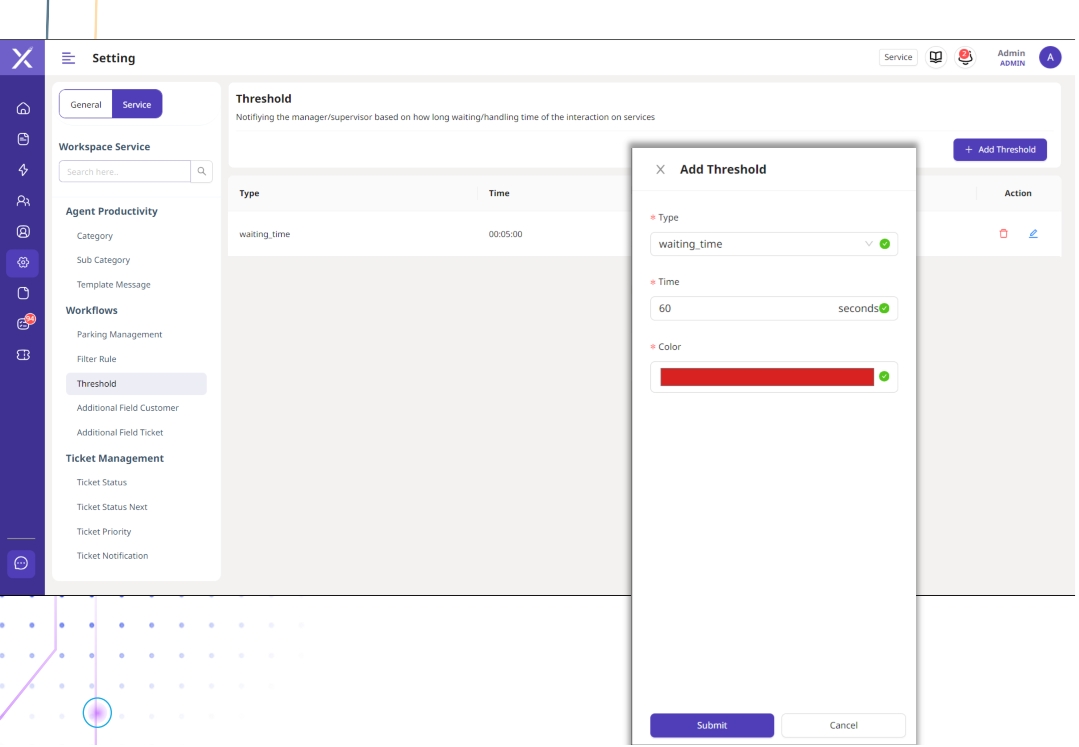The width and height of the screenshot is (1079, 747).
Task: Toggle the hamburger menu next to Setting
Action: coord(68,58)
